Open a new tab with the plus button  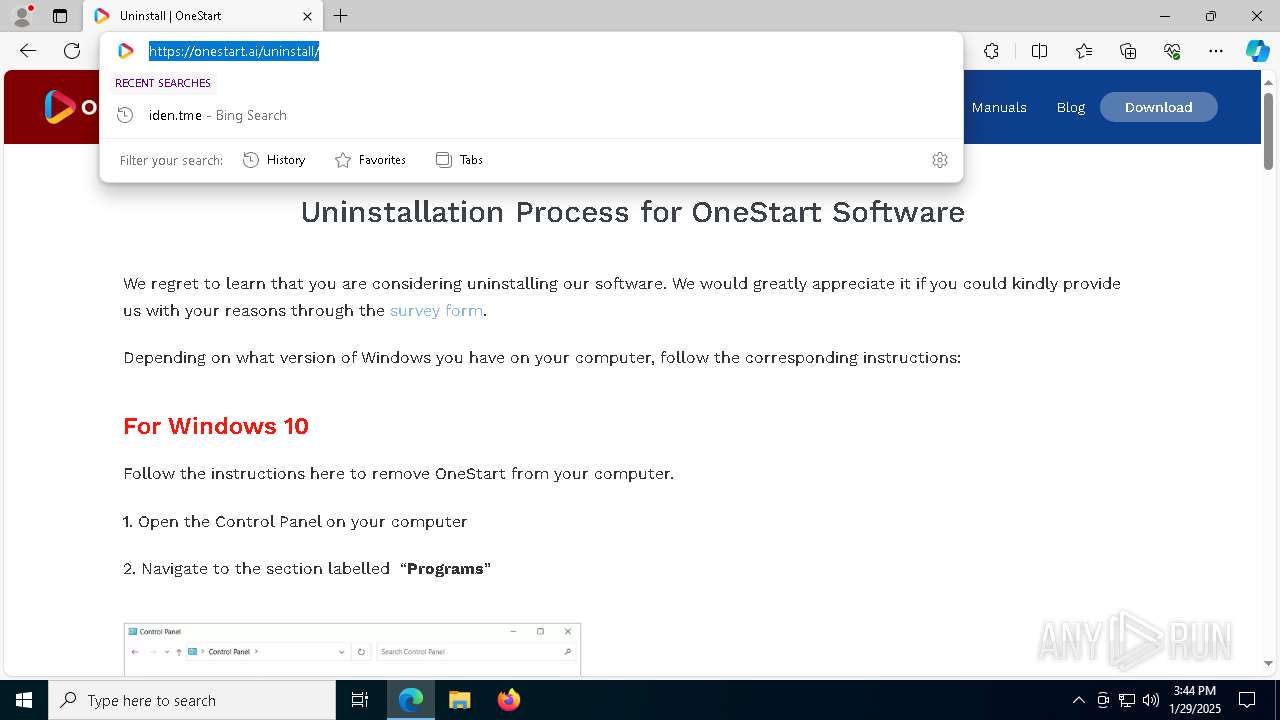coord(341,16)
